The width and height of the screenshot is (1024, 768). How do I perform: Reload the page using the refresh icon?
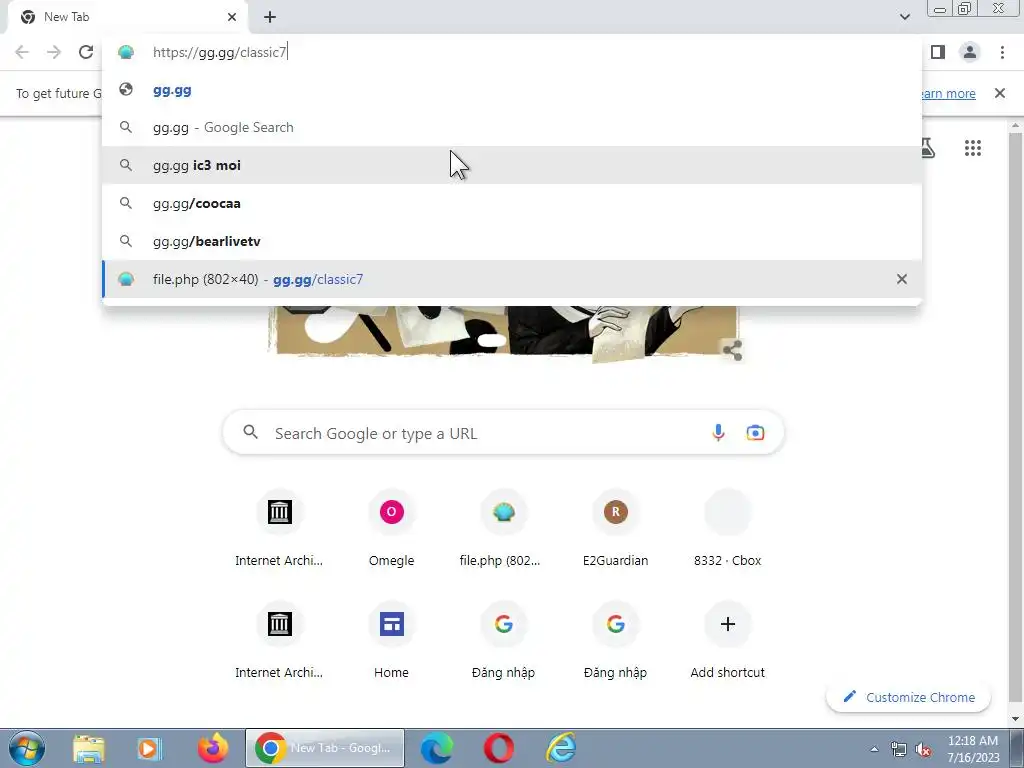(86, 52)
